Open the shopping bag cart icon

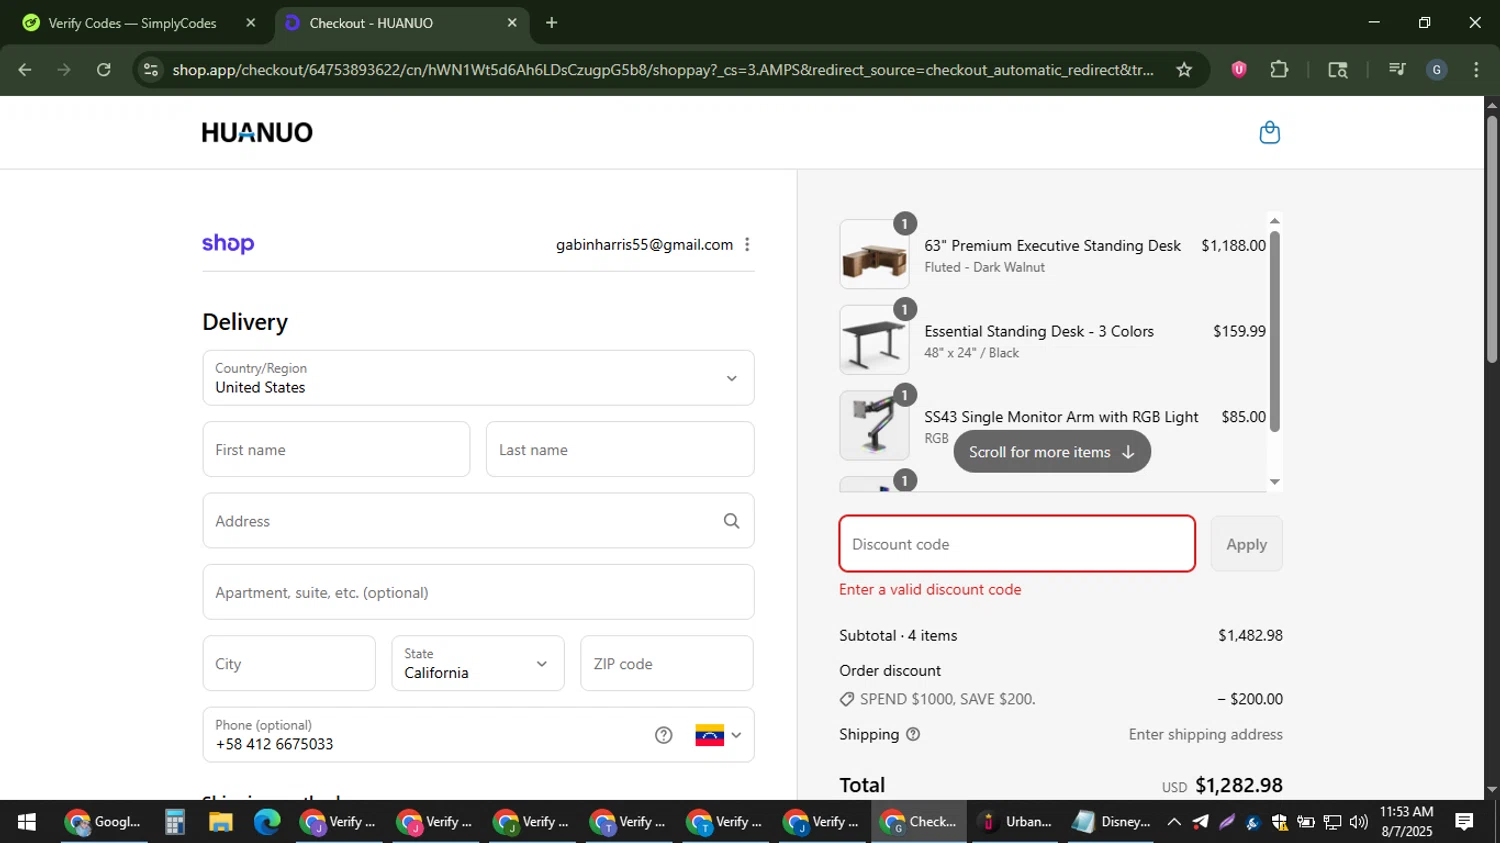click(x=1269, y=132)
